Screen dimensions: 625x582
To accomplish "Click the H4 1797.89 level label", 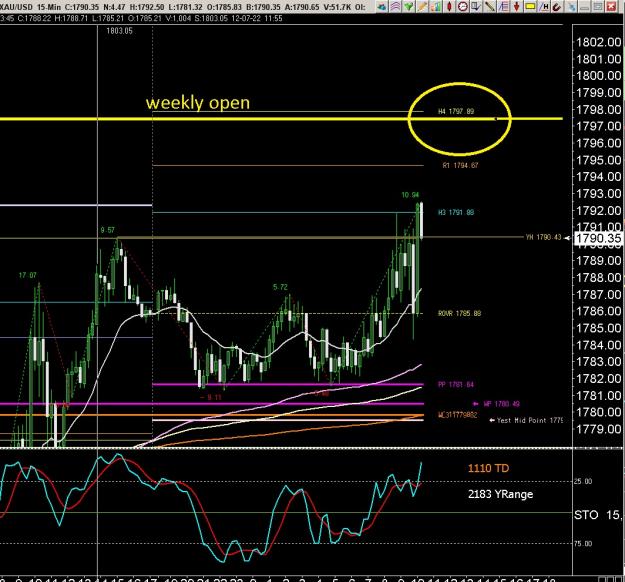I will click(x=456, y=111).
